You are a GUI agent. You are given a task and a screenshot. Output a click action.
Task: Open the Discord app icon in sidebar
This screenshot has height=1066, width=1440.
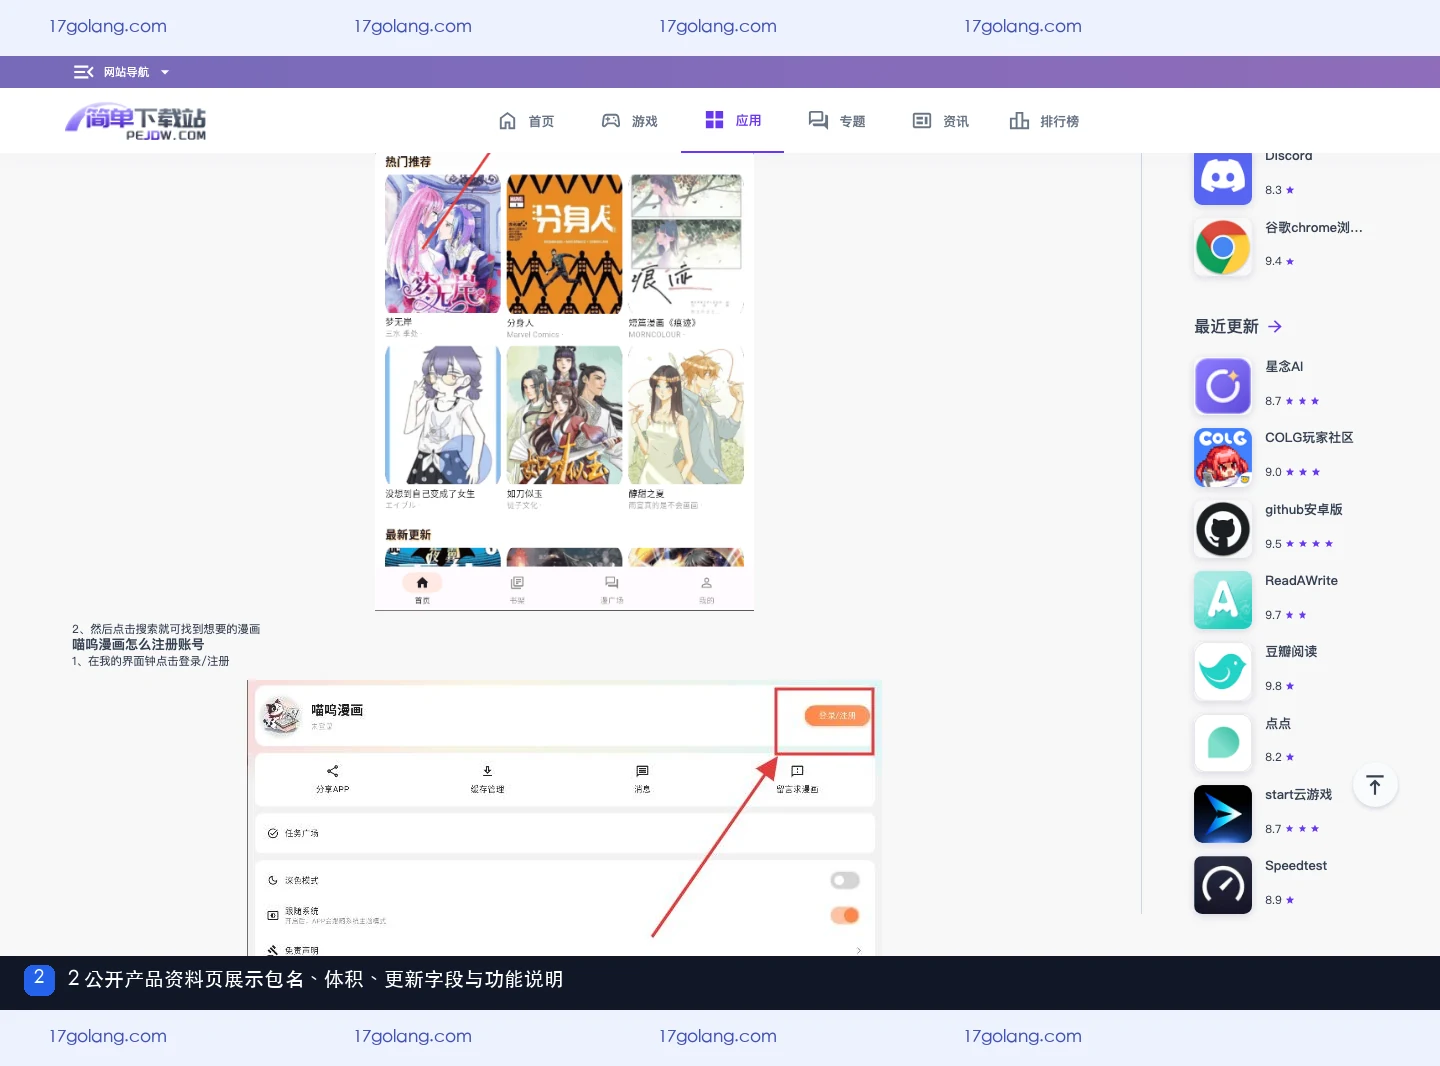(1222, 179)
